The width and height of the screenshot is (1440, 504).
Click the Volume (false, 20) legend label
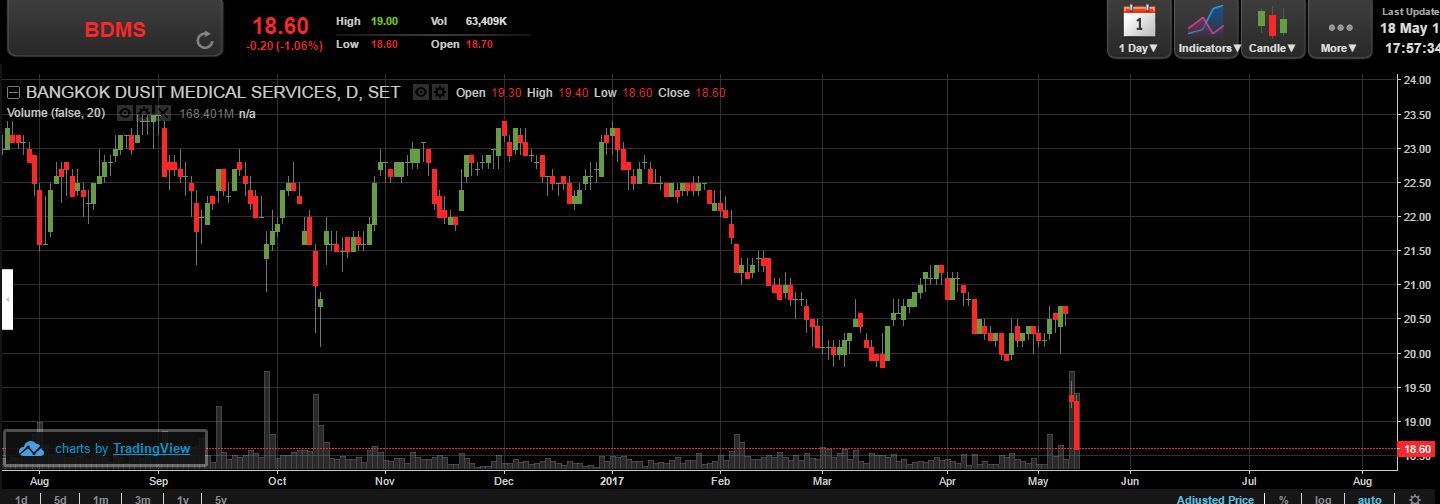point(56,113)
